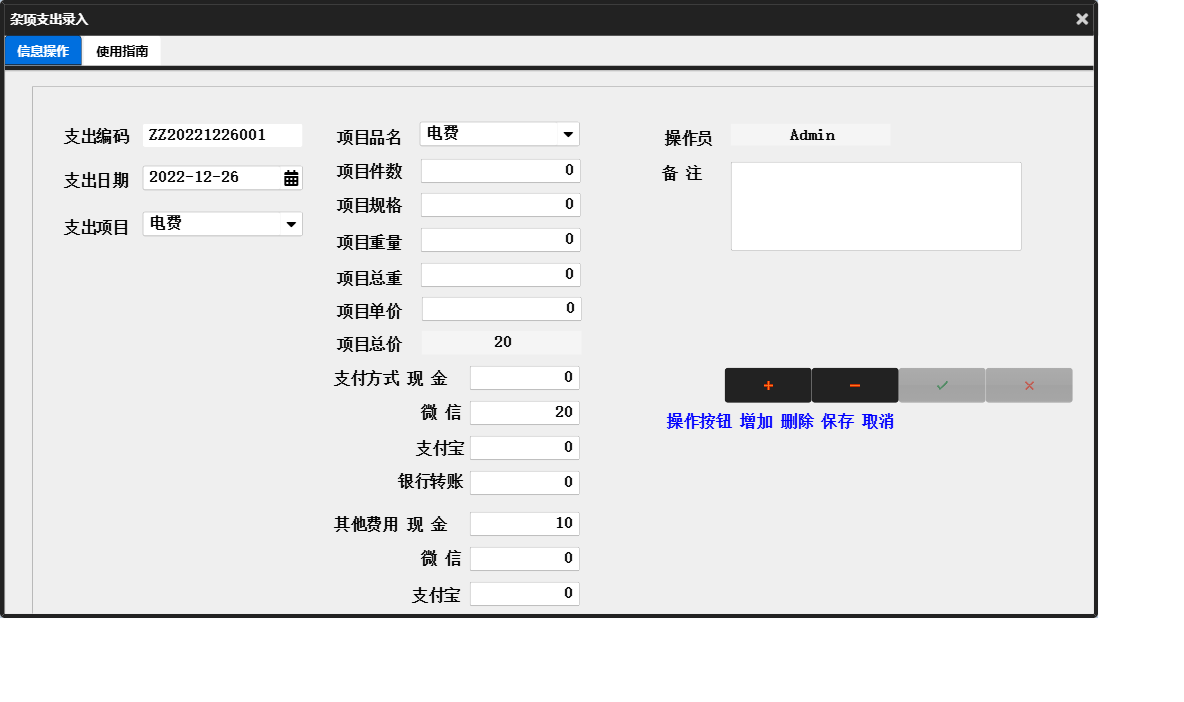Select the 信息操作 tab
The width and height of the screenshot is (1184, 702).
[x=43, y=50]
